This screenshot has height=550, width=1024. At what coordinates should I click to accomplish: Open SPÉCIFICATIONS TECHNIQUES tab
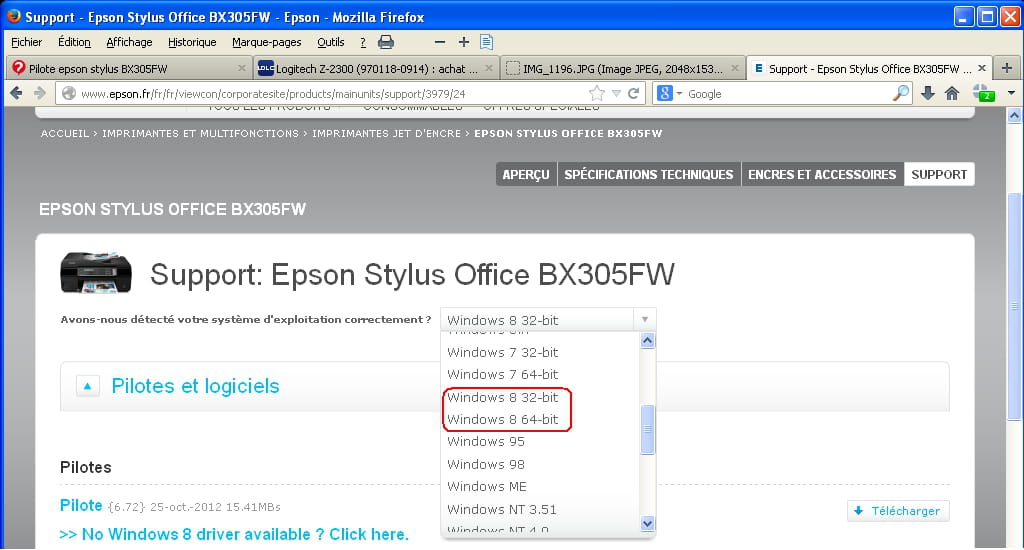648,174
